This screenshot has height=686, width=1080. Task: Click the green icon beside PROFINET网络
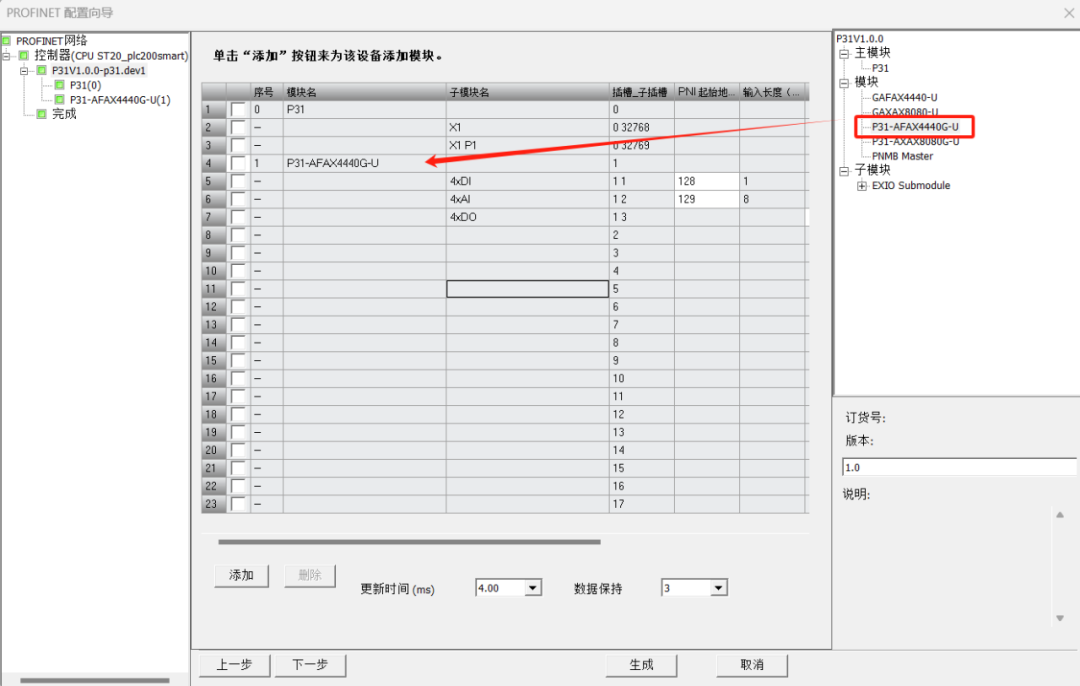6,41
